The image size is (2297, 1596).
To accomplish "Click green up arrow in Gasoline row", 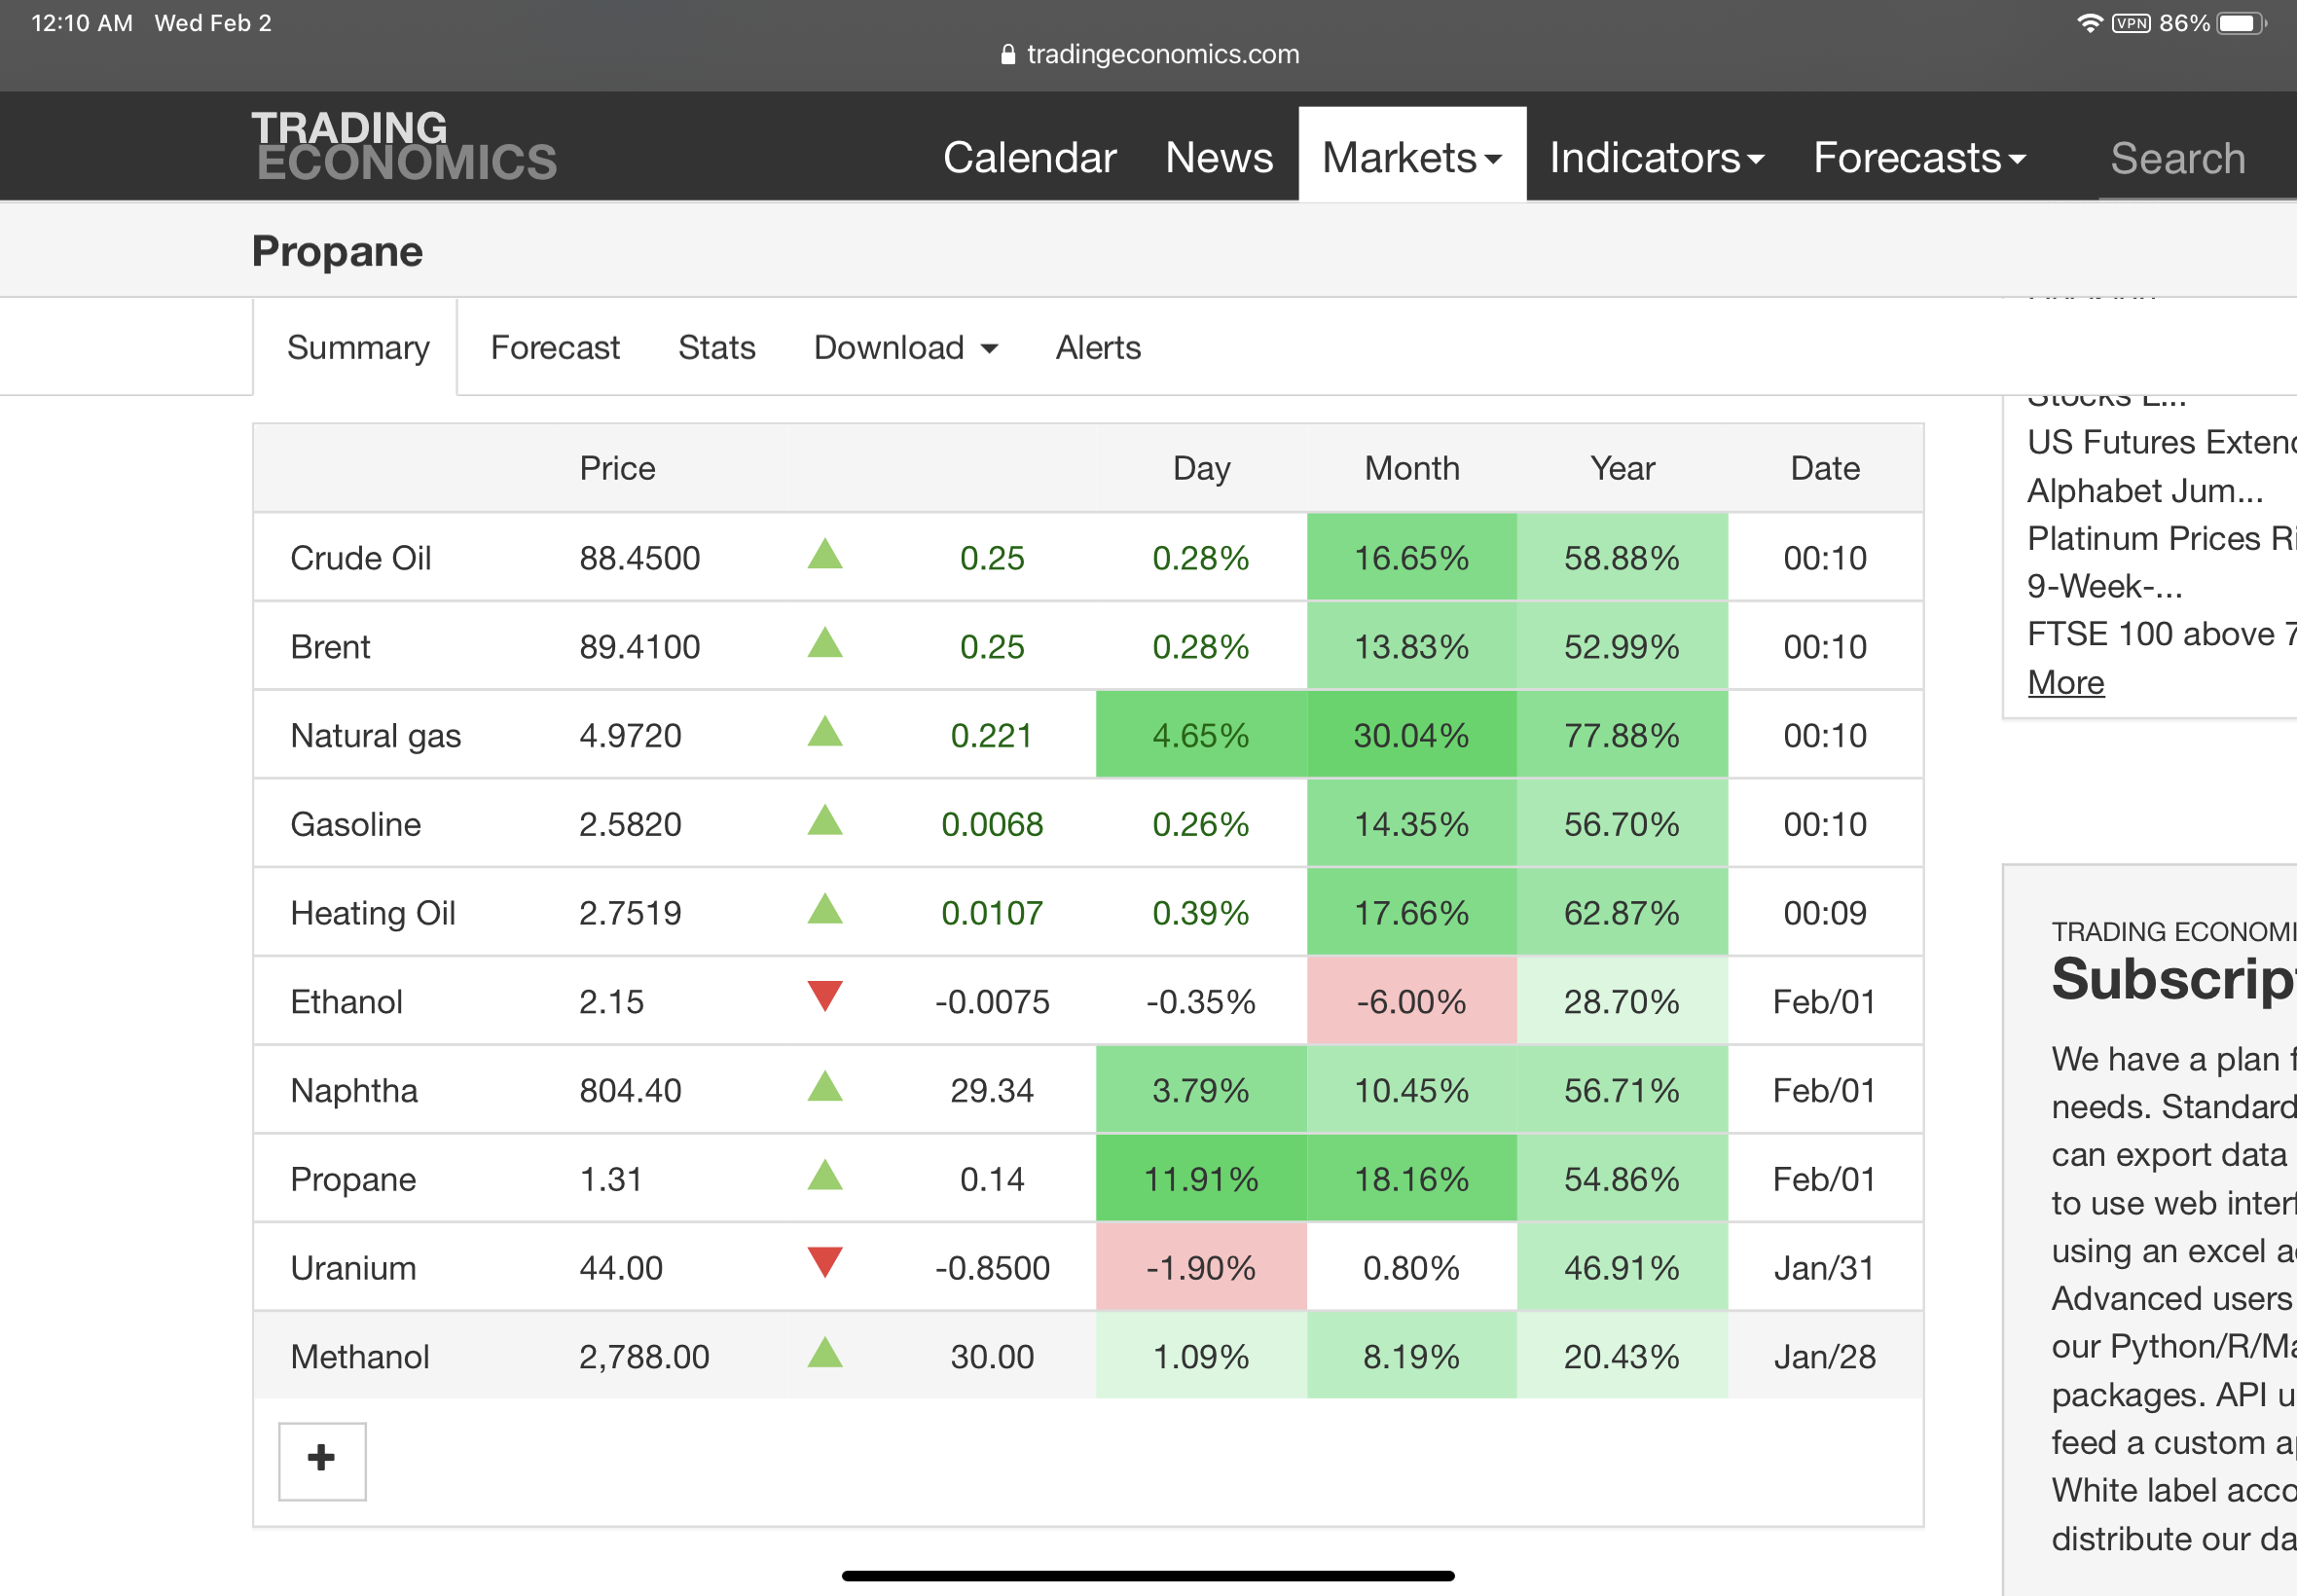I will tap(825, 820).
